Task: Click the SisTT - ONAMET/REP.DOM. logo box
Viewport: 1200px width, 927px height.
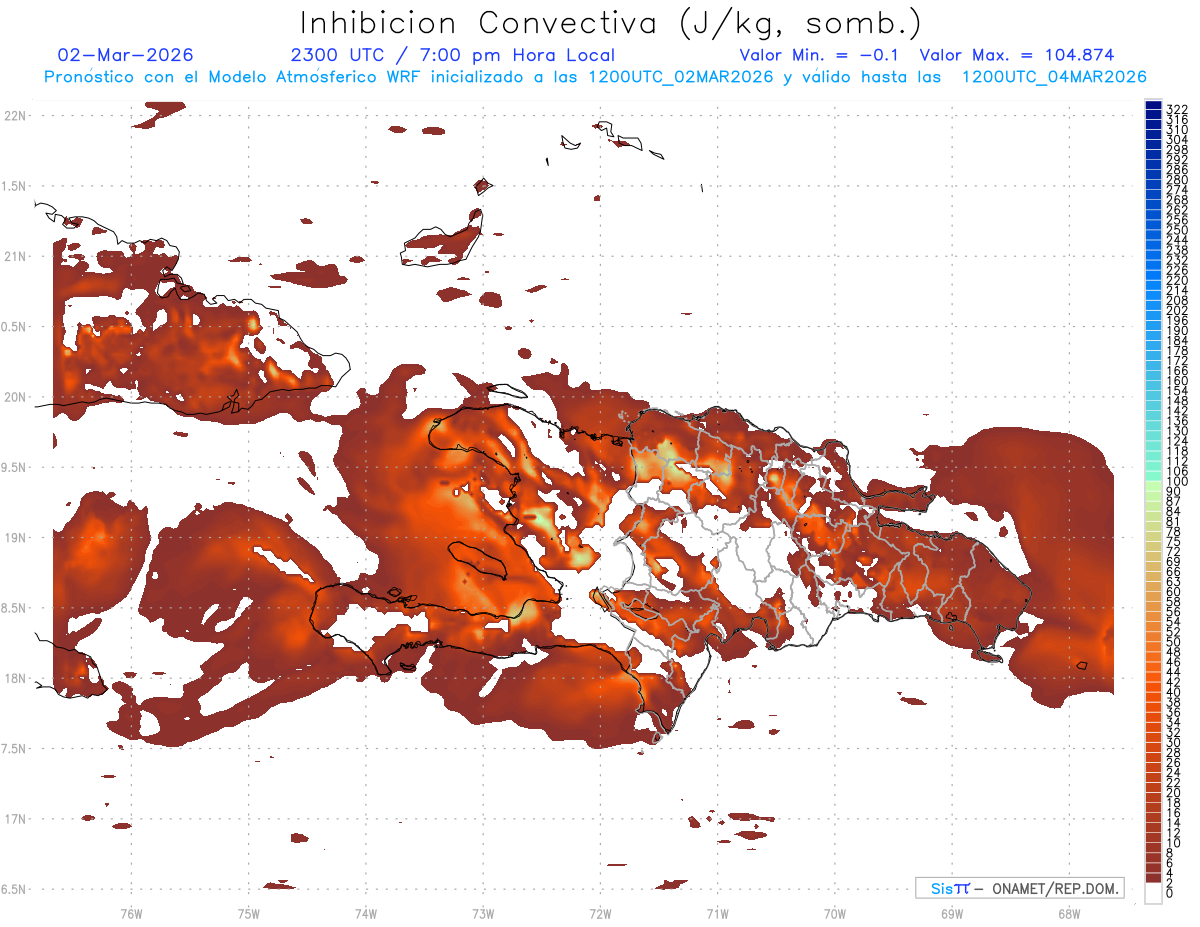Action: click(1019, 888)
